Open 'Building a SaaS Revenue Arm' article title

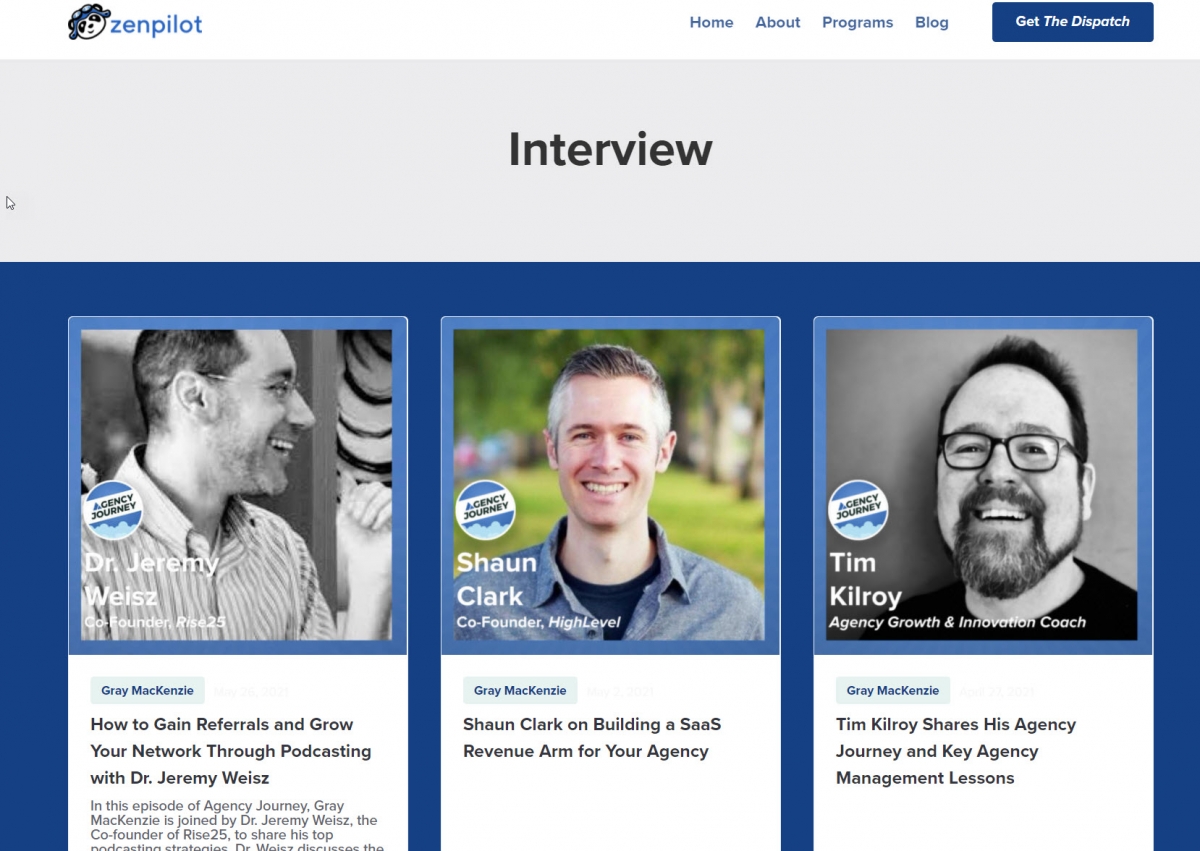[x=591, y=738]
